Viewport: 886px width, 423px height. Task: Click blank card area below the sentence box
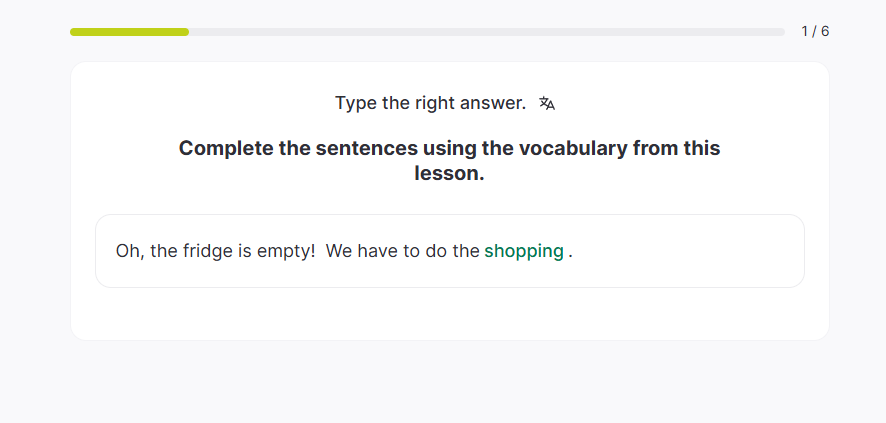coord(449,314)
